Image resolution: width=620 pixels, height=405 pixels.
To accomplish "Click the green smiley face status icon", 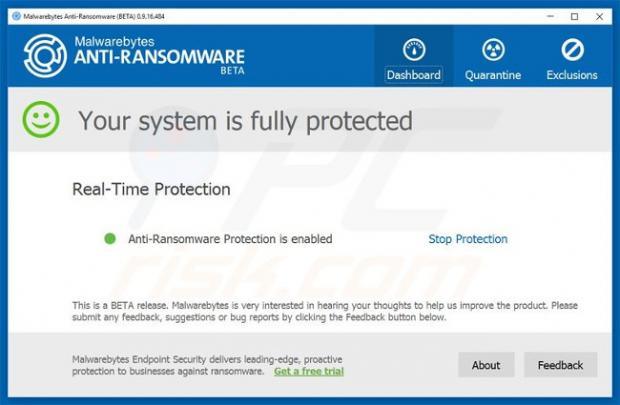I will click(41, 121).
